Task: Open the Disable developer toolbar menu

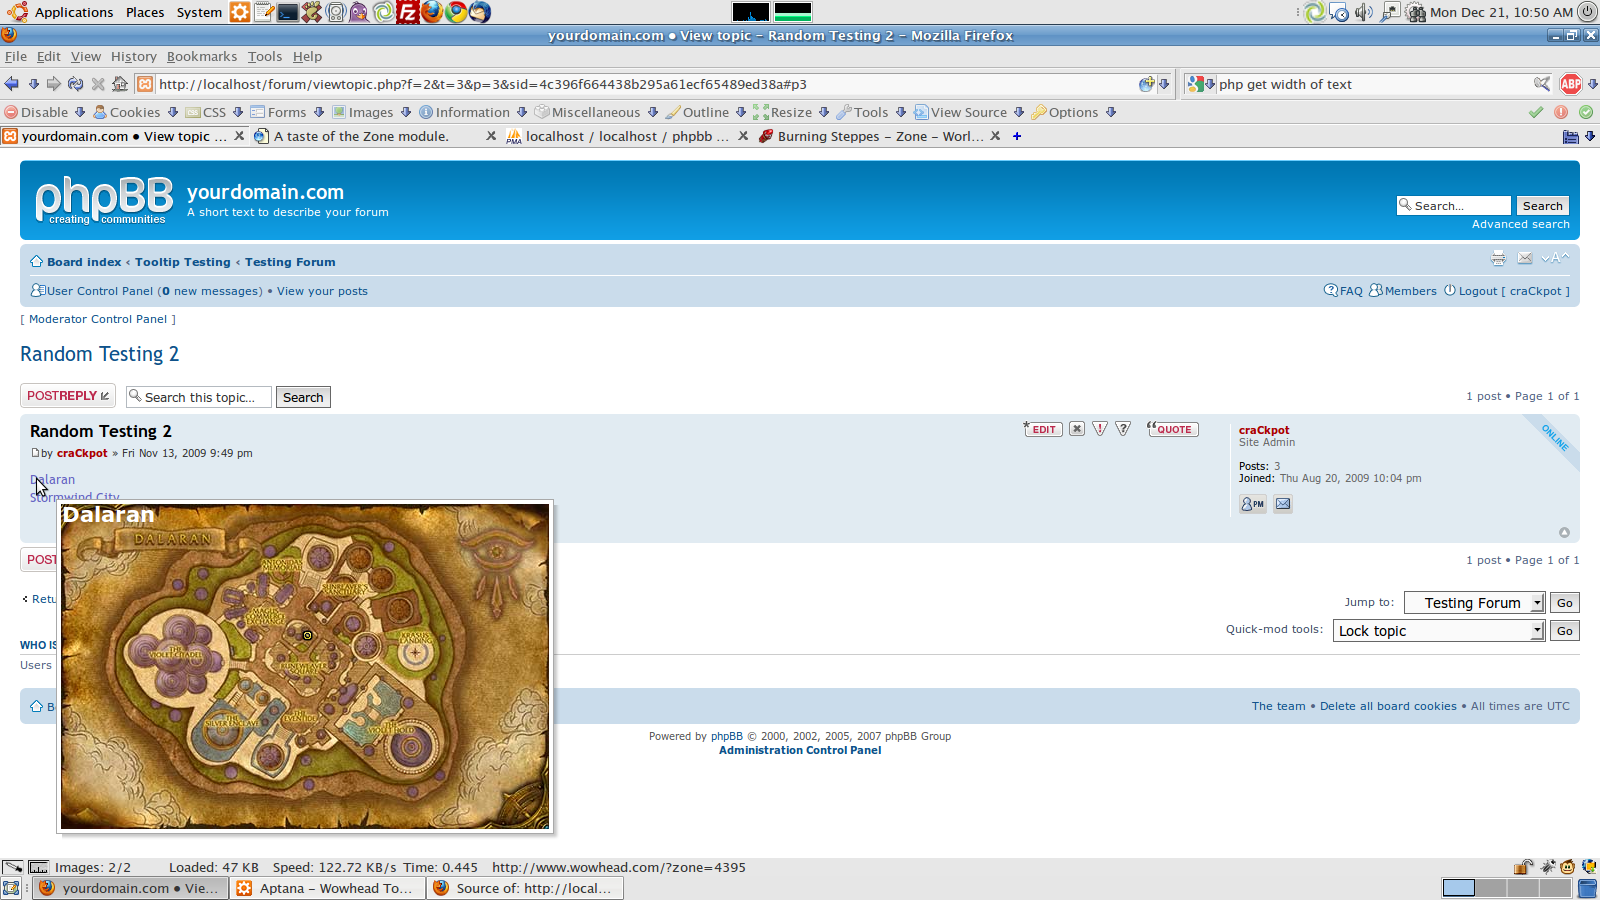Action: tap(45, 112)
